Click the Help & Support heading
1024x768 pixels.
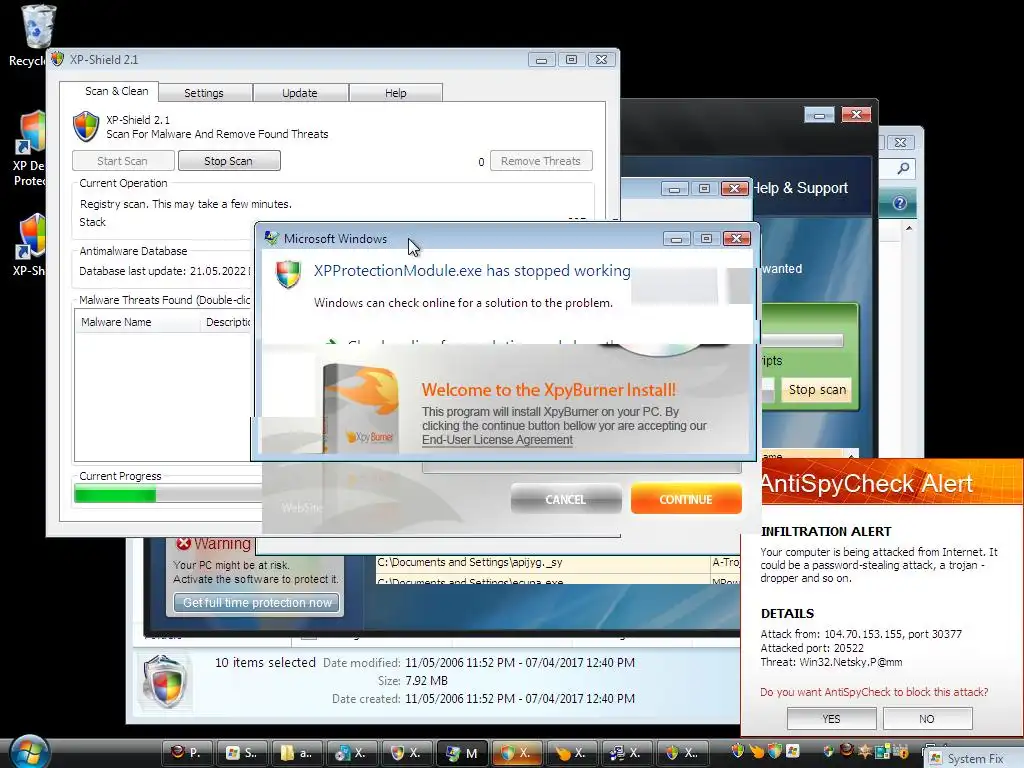coord(799,188)
